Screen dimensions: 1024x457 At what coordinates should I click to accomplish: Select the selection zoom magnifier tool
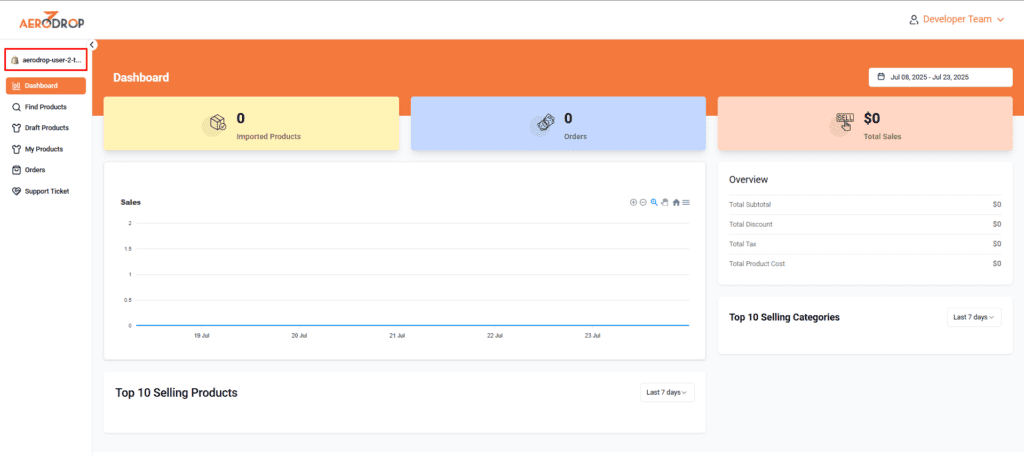click(x=654, y=202)
